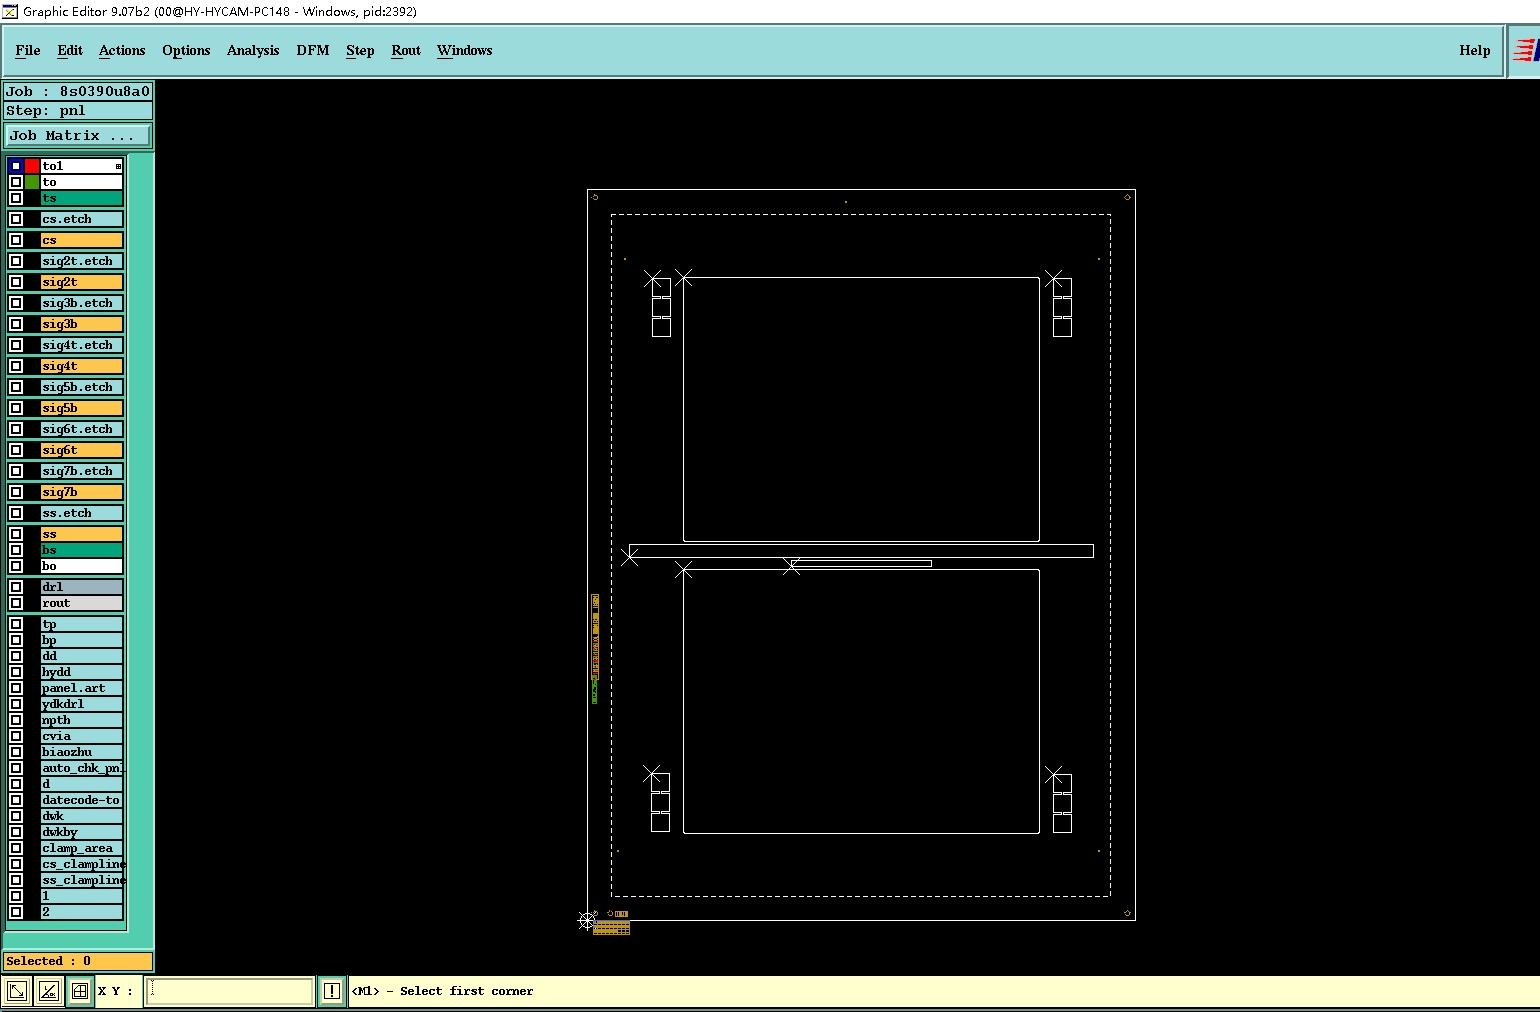Click the zoom-area icon beside XY field
Viewport: 1540px width, 1012px height.
(17, 991)
